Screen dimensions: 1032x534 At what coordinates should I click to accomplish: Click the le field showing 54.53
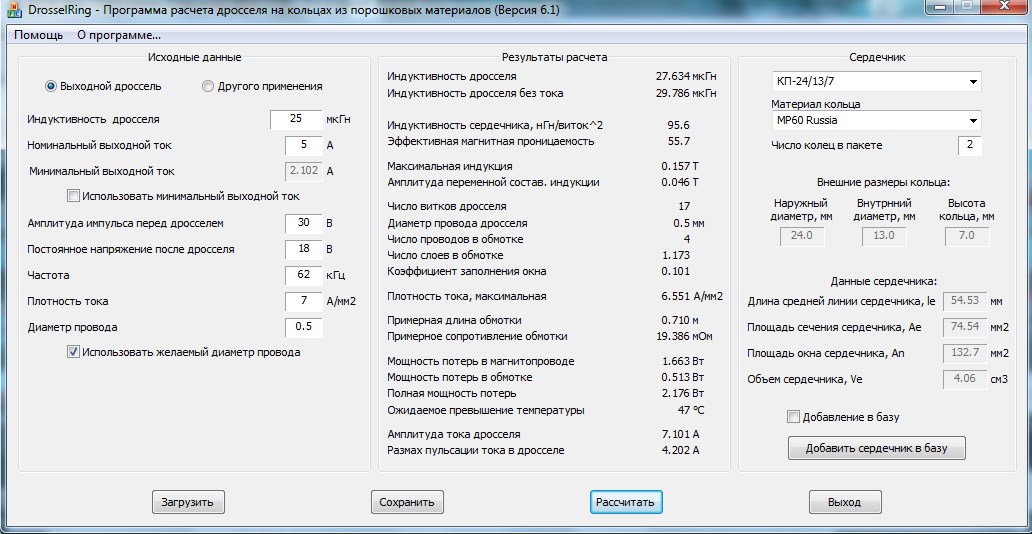coord(966,302)
